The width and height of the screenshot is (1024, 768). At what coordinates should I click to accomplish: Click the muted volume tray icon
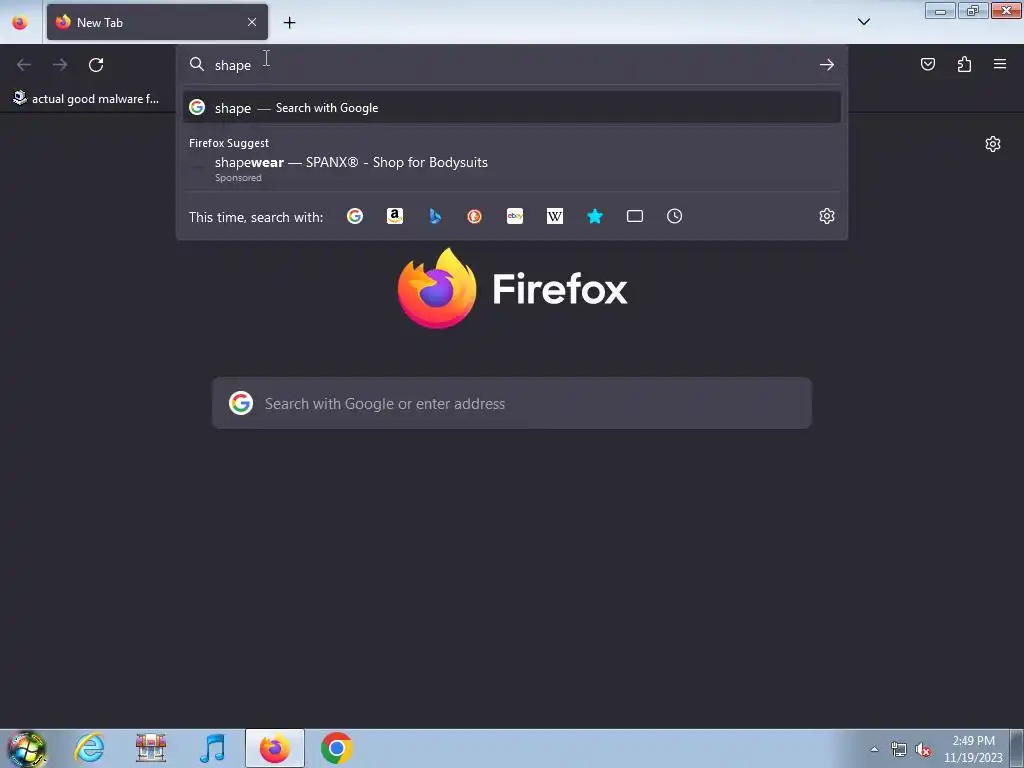923,749
